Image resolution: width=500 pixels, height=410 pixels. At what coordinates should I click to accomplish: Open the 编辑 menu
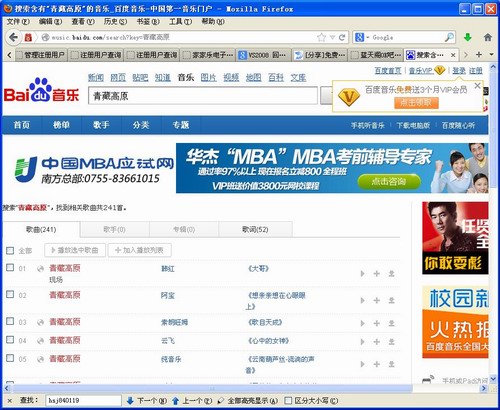coord(50,22)
